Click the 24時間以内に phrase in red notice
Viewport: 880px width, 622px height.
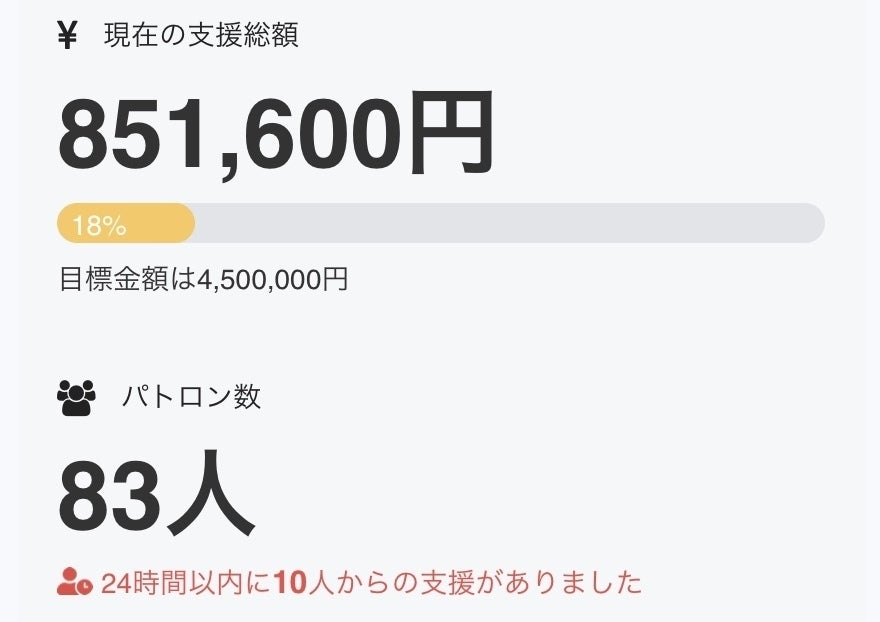(186, 583)
